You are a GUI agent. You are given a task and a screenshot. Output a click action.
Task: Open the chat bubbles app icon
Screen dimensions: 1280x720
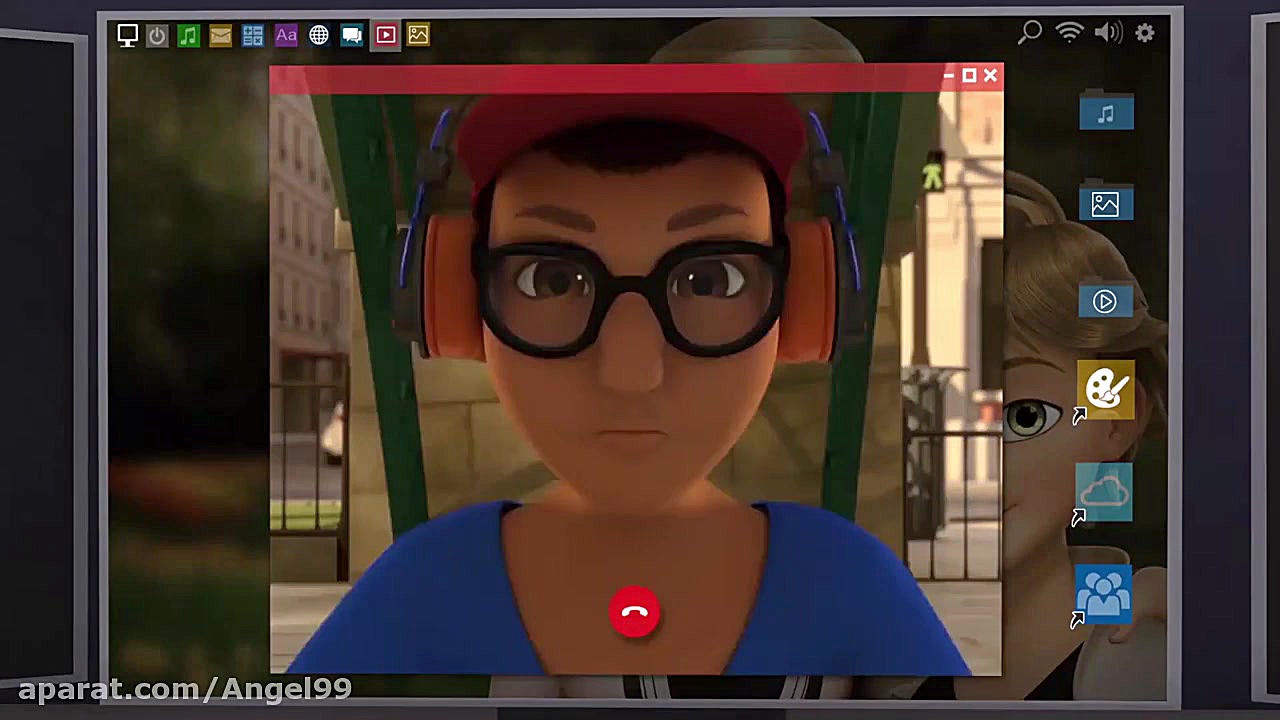[x=352, y=36]
